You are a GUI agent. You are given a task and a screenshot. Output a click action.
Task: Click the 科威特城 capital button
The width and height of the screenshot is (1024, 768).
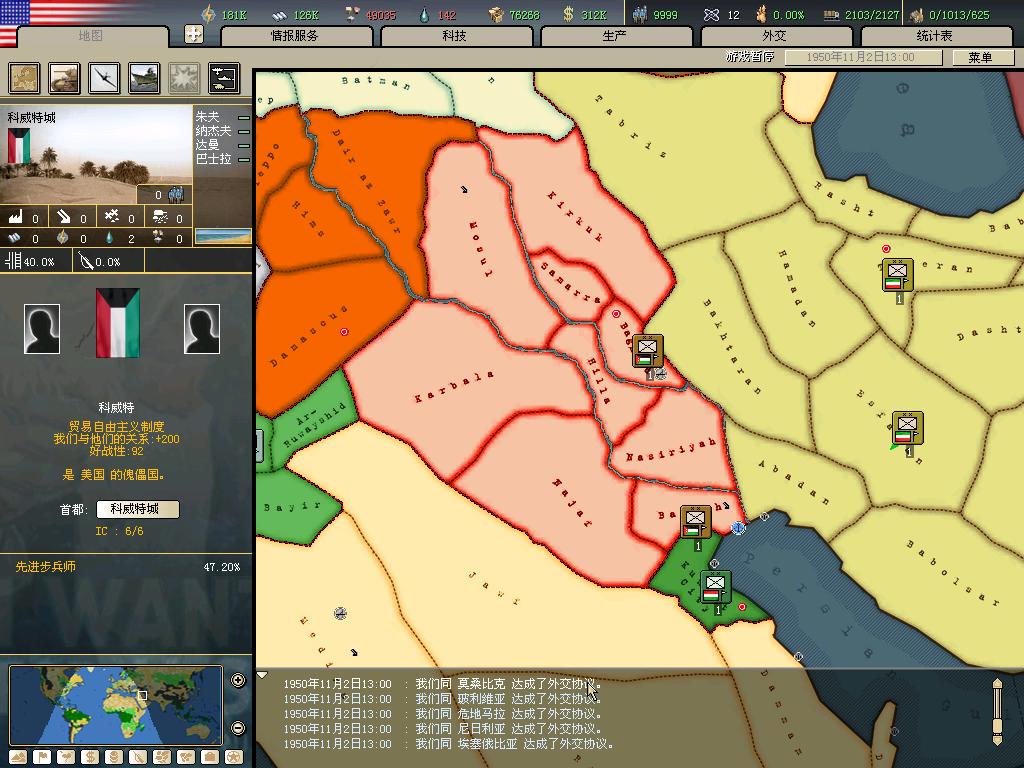coord(137,509)
